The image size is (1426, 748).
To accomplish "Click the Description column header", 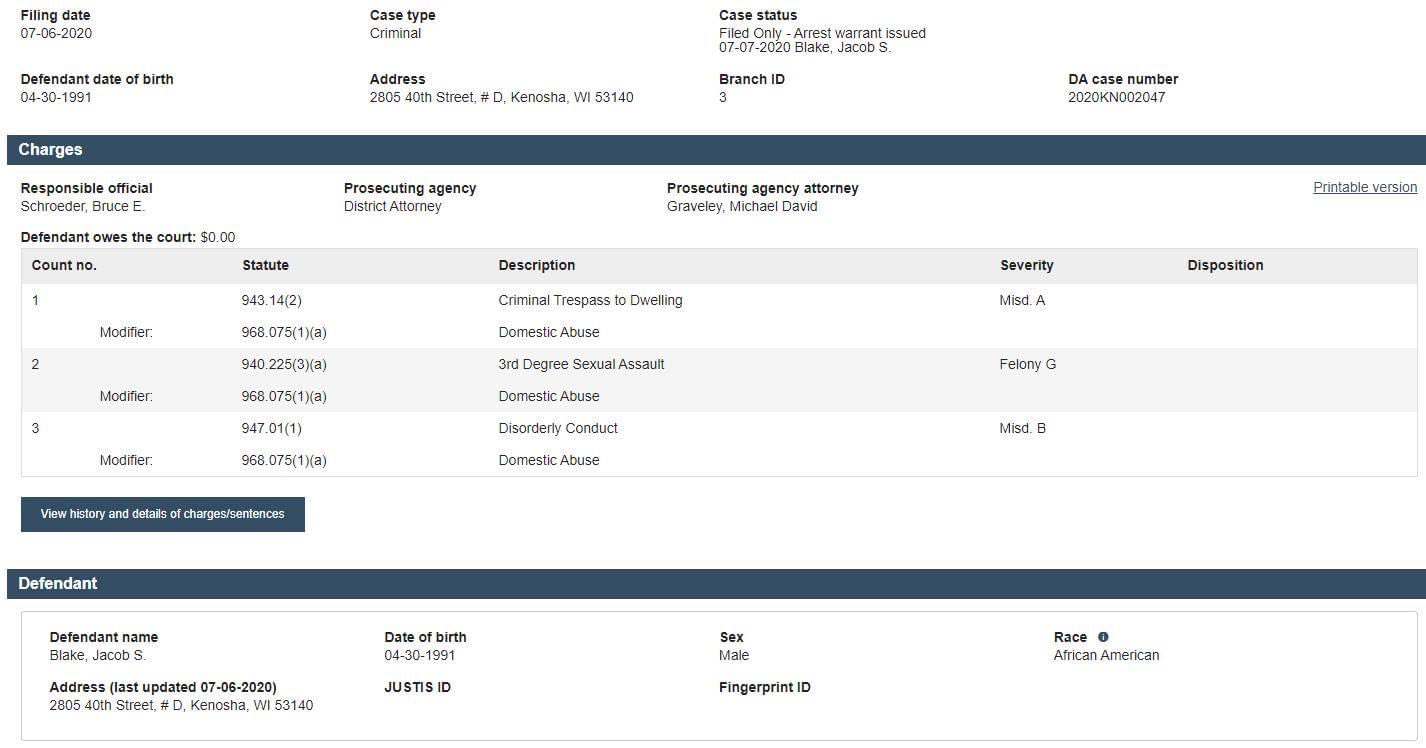I will tap(537, 265).
